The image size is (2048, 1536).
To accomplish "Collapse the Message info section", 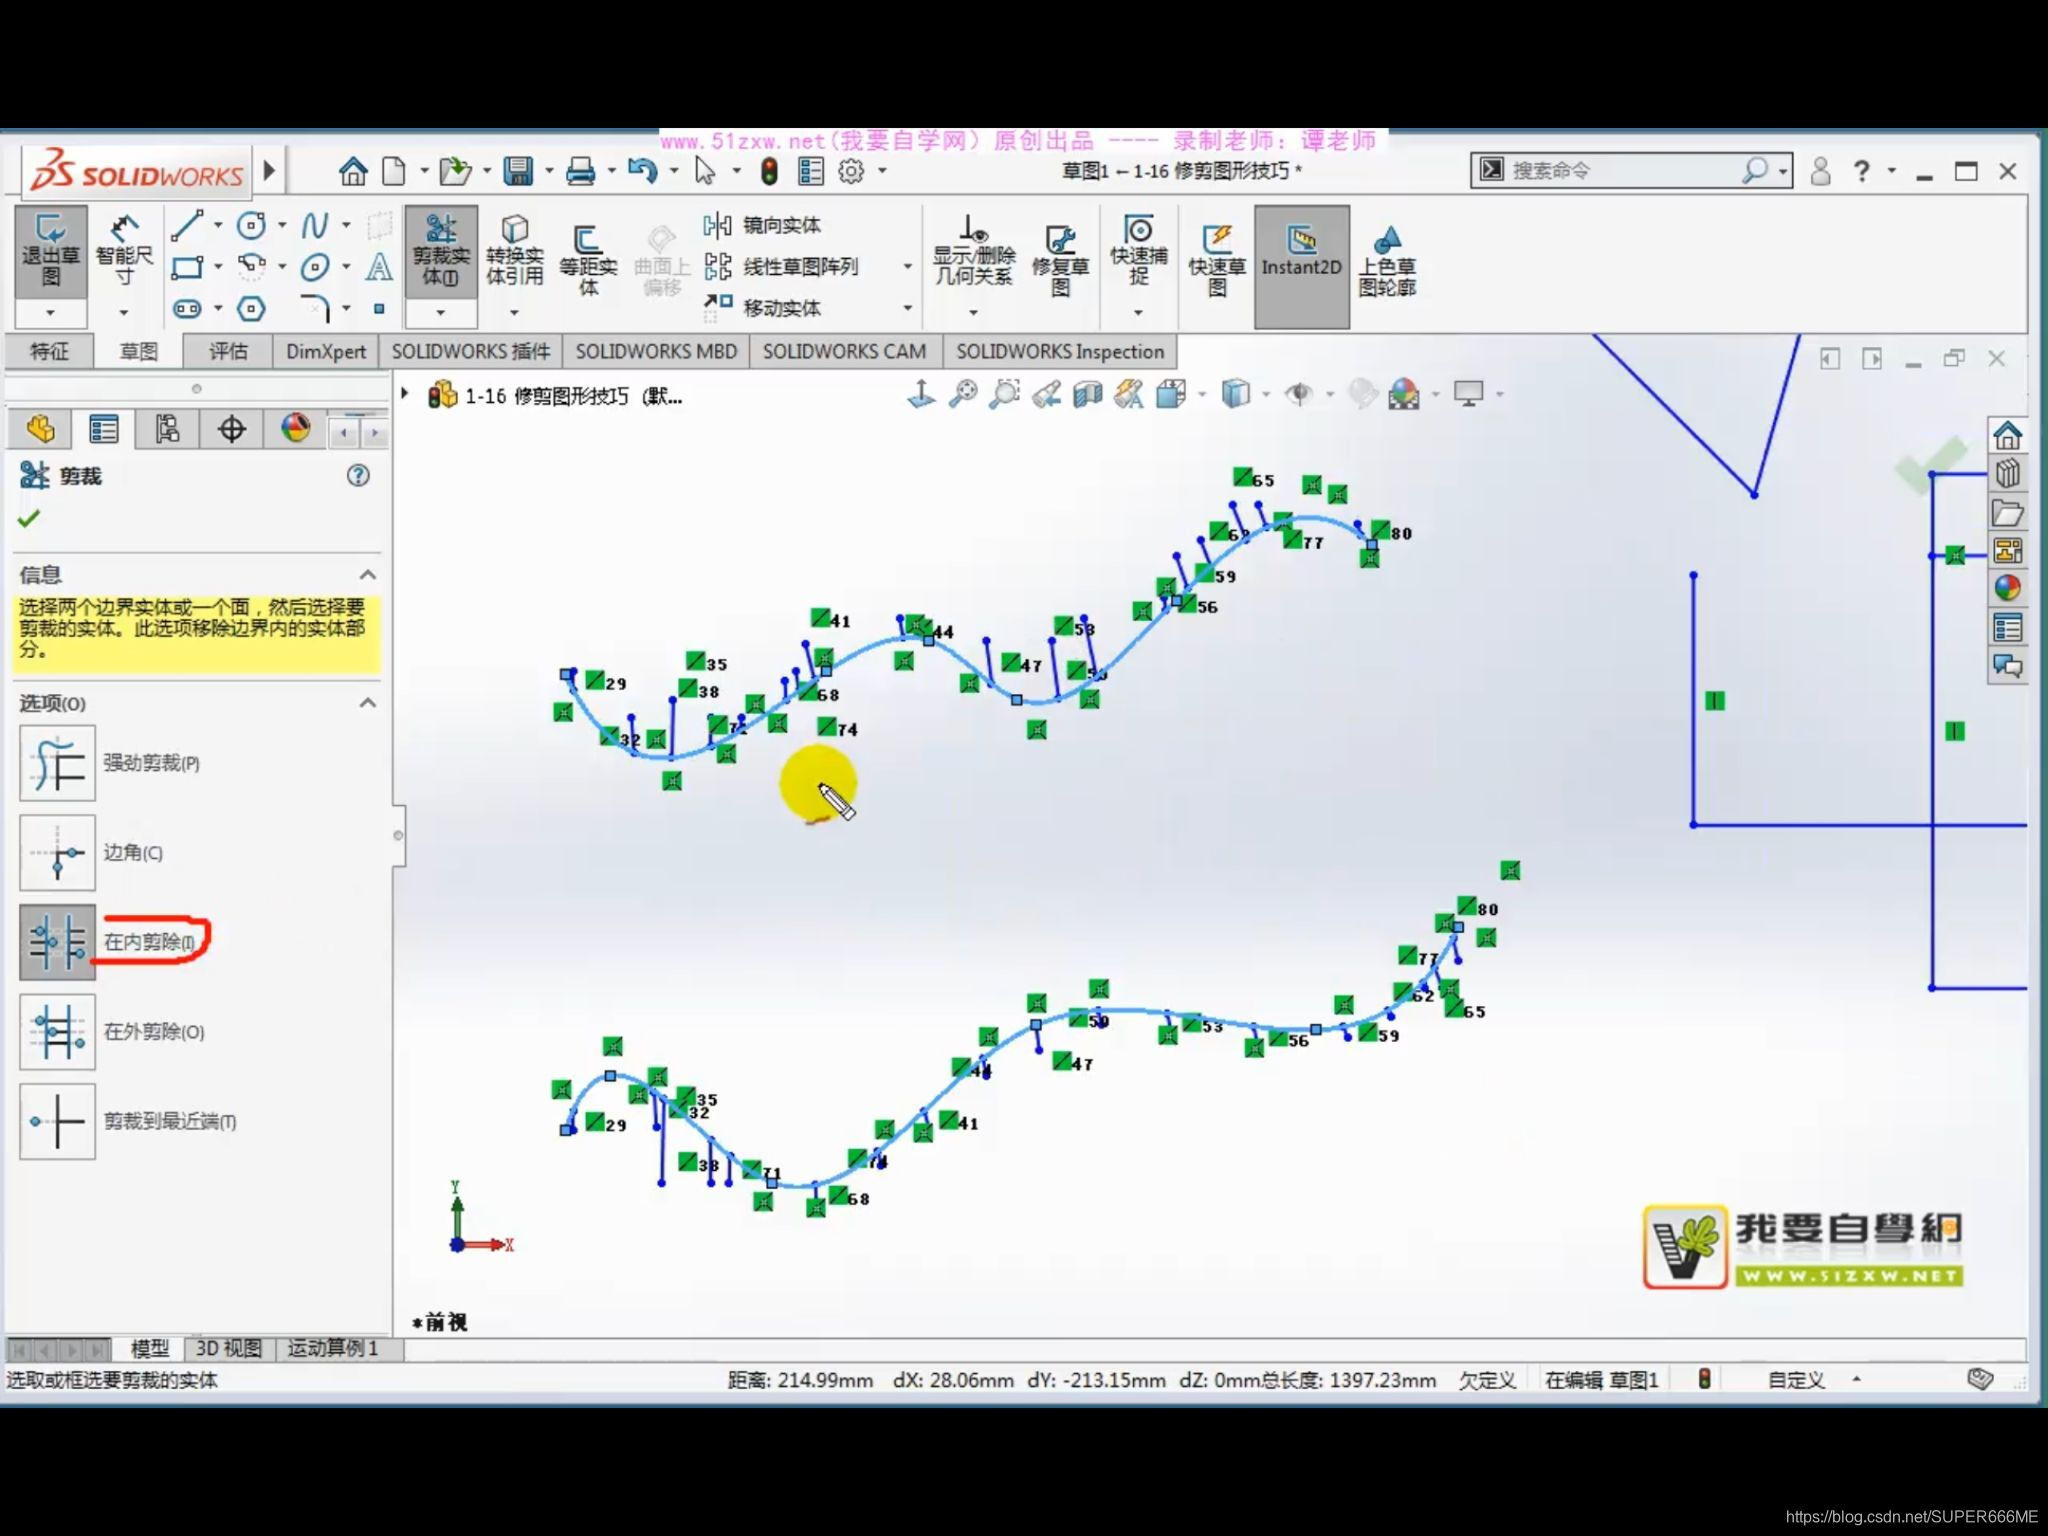I will (367, 575).
